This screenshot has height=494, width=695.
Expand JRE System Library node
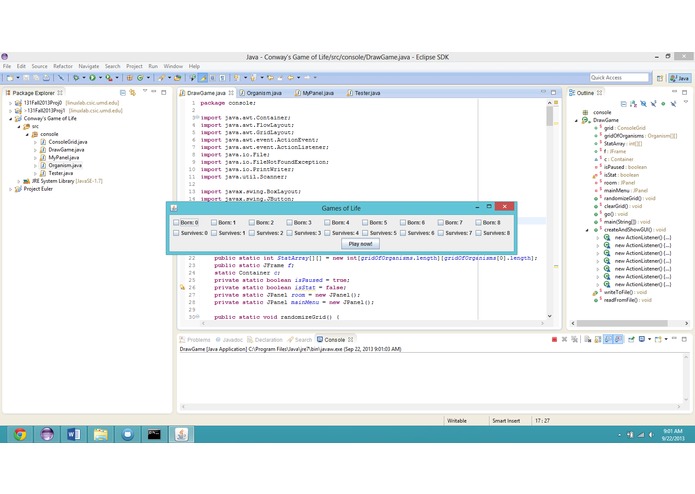[x=19, y=181]
